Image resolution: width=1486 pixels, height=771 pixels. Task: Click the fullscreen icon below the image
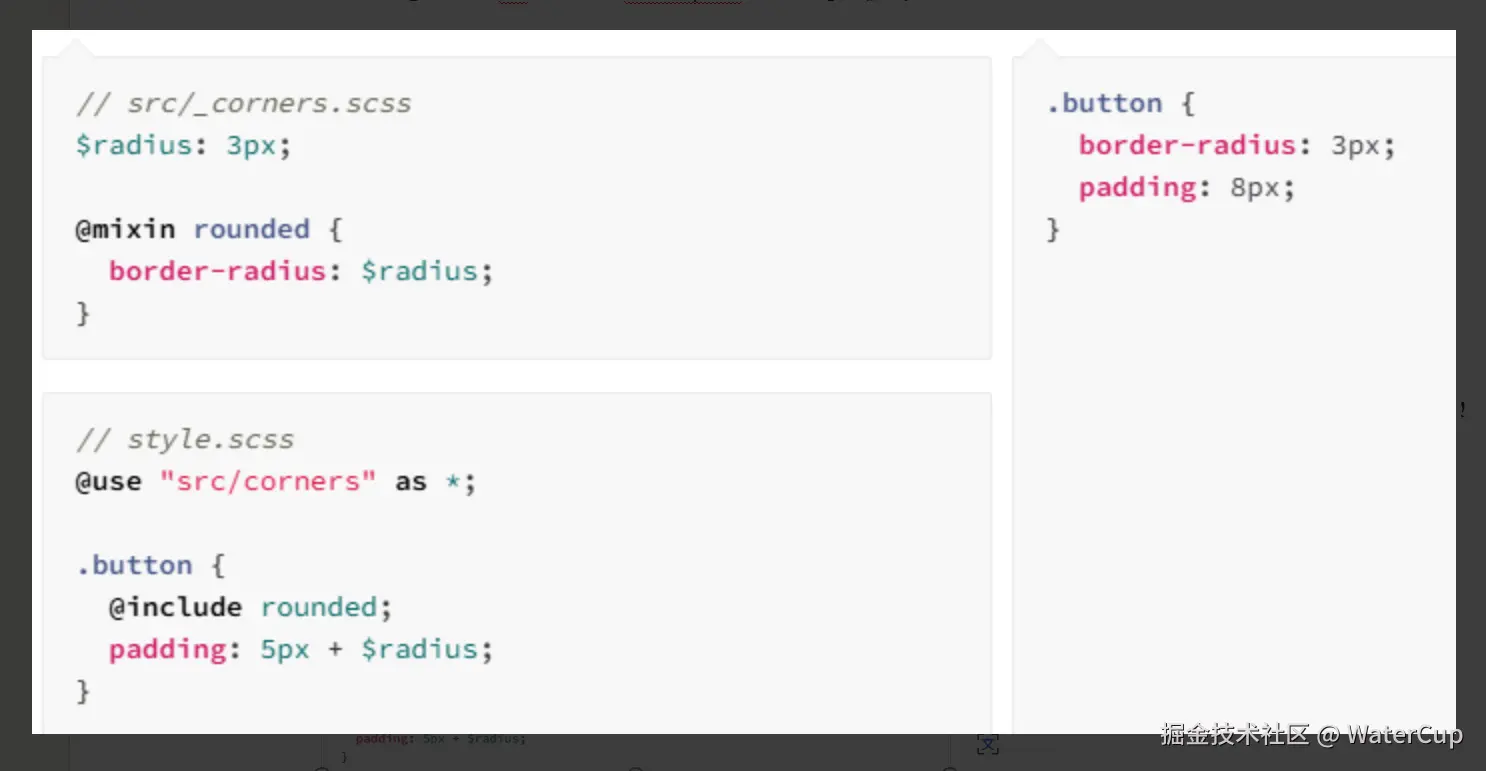(987, 744)
